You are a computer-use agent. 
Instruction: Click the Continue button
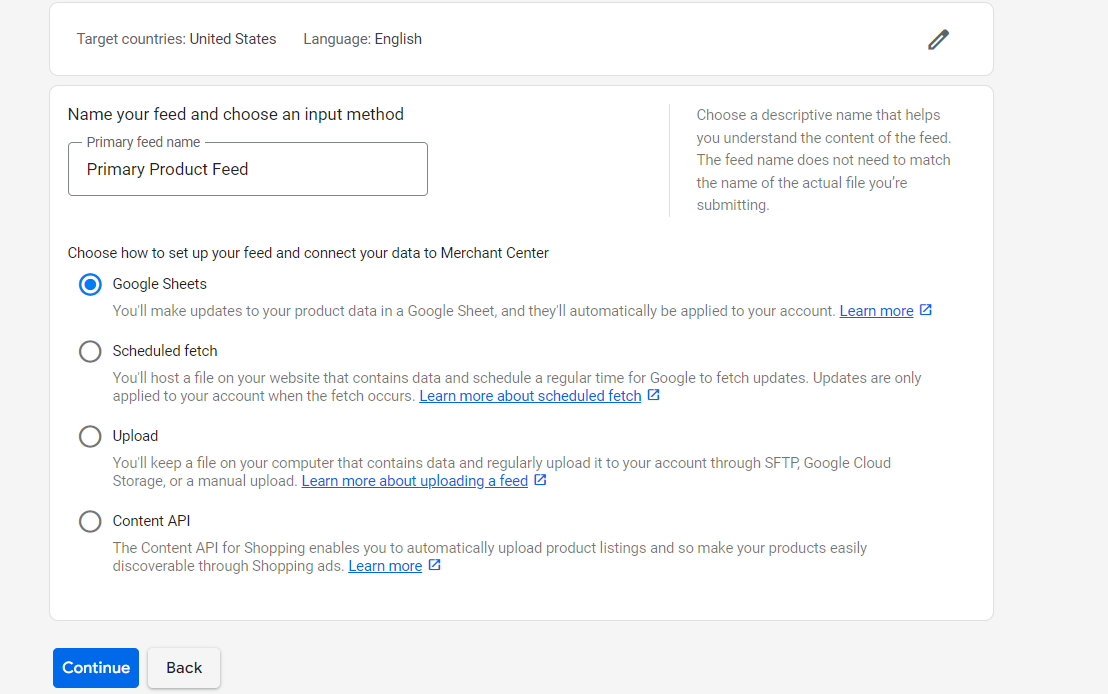(x=96, y=668)
